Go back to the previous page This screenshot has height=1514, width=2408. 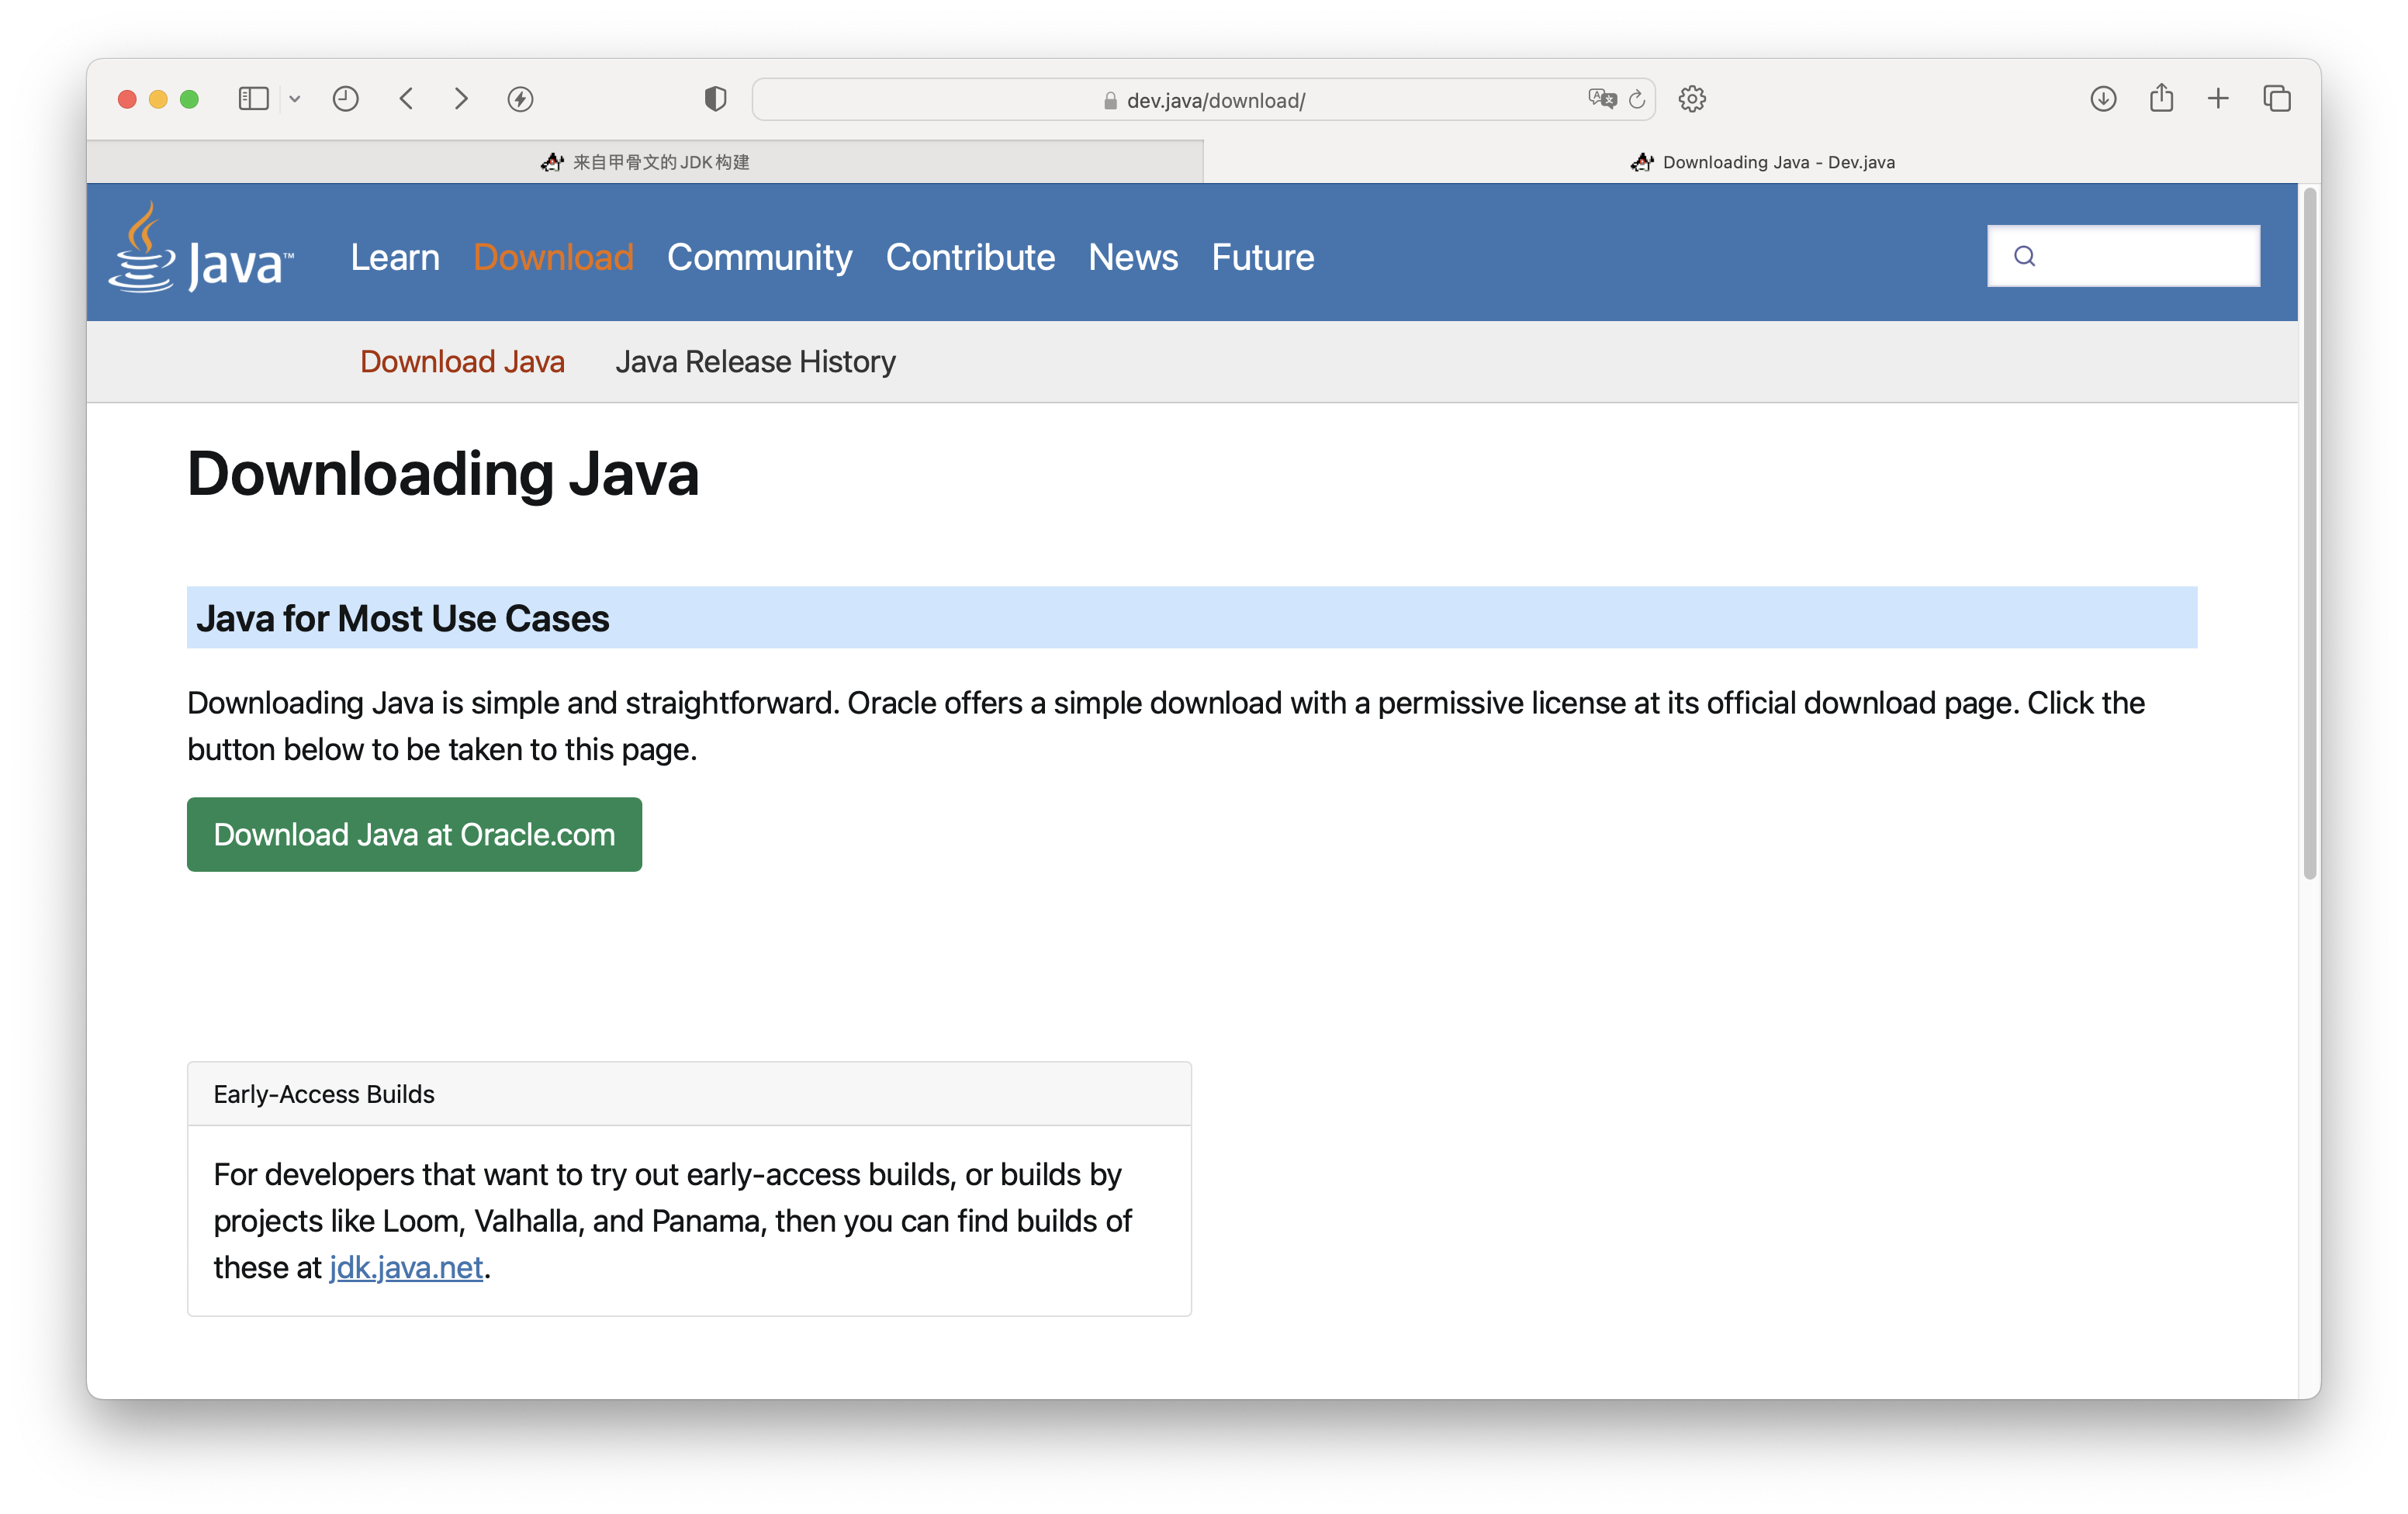point(406,99)
